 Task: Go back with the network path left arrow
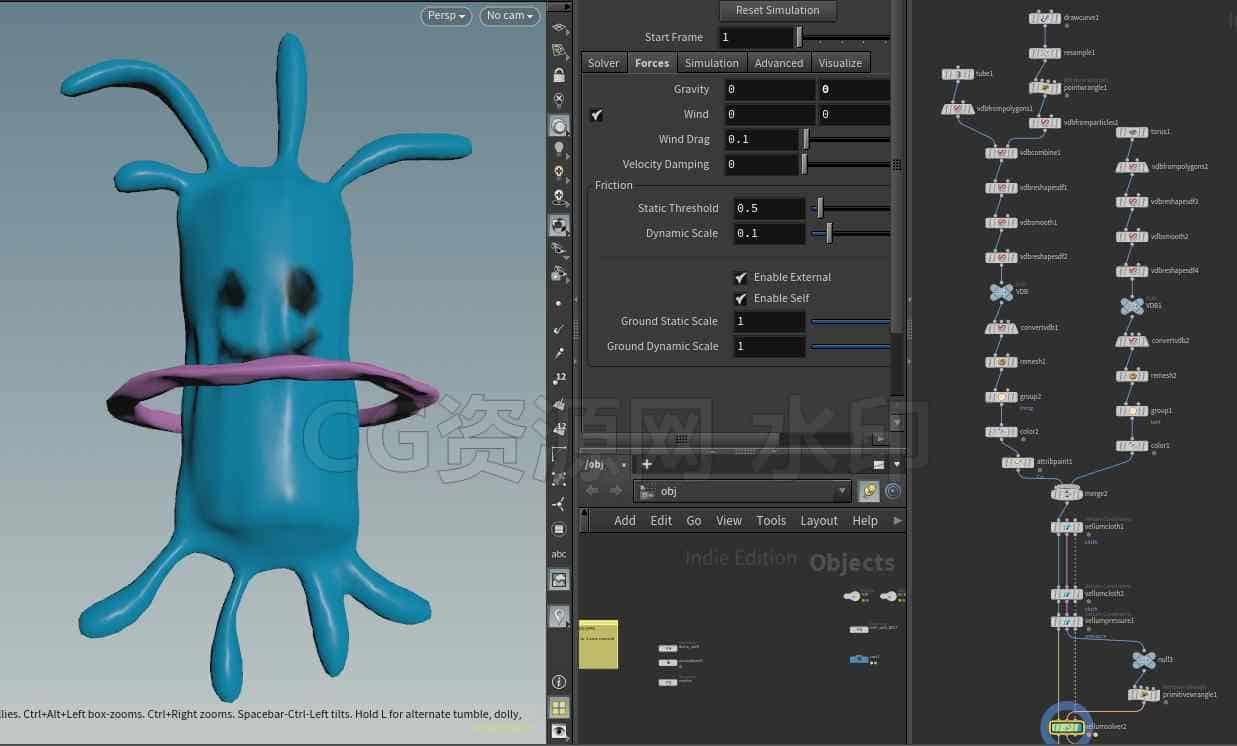(x=592, y=491)
